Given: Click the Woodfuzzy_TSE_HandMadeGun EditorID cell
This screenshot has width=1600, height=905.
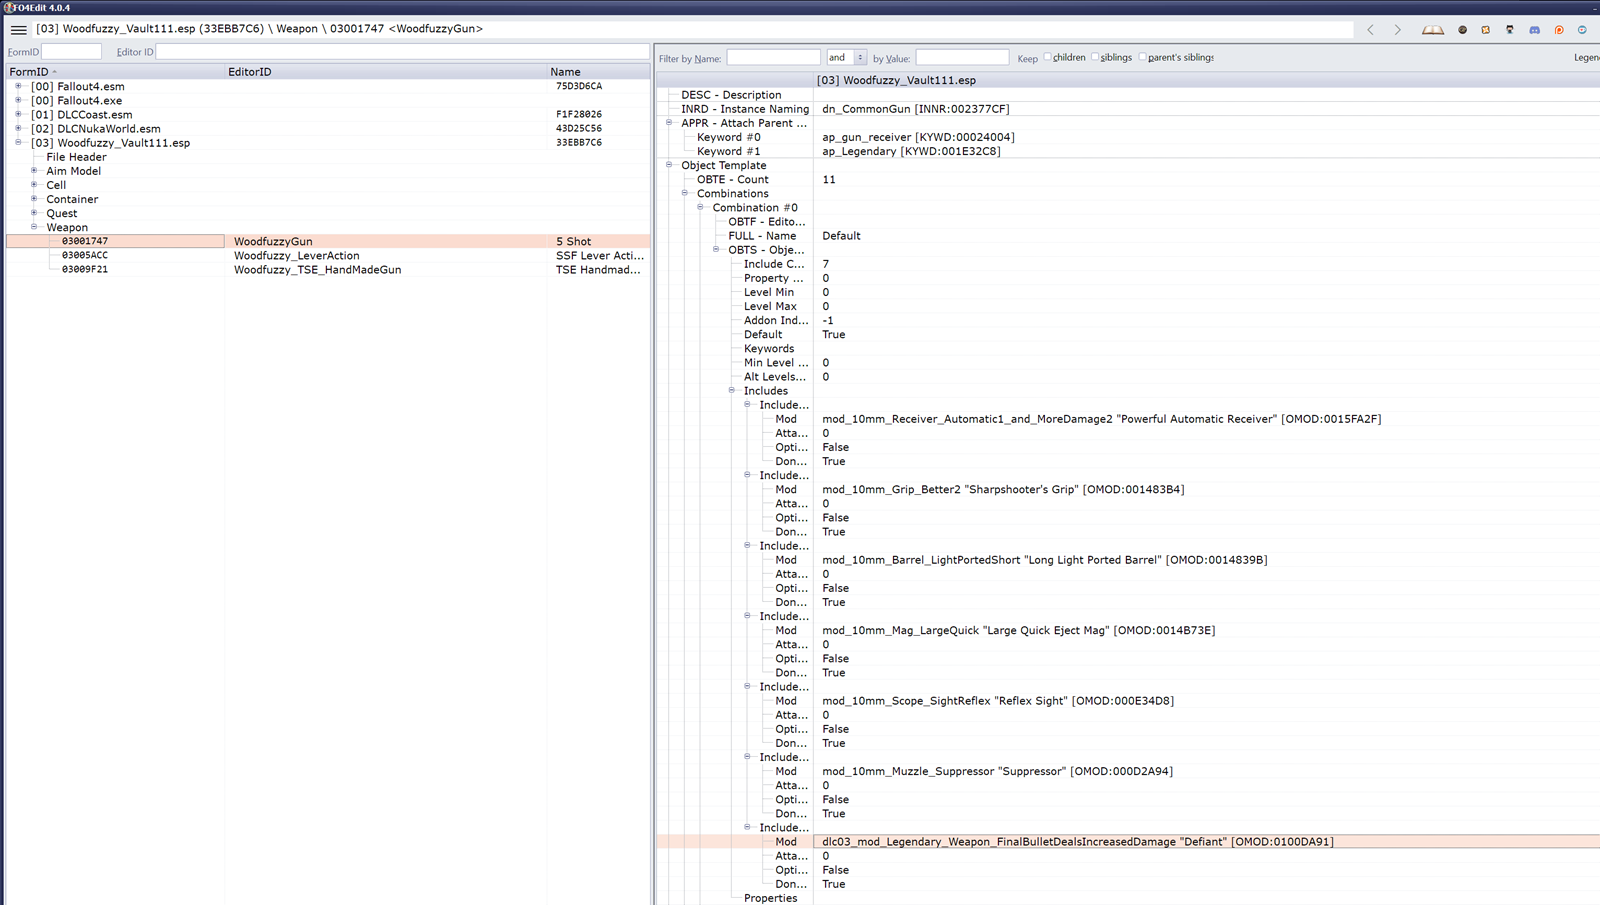Looking at the screenshot, I should click(318, 270).
